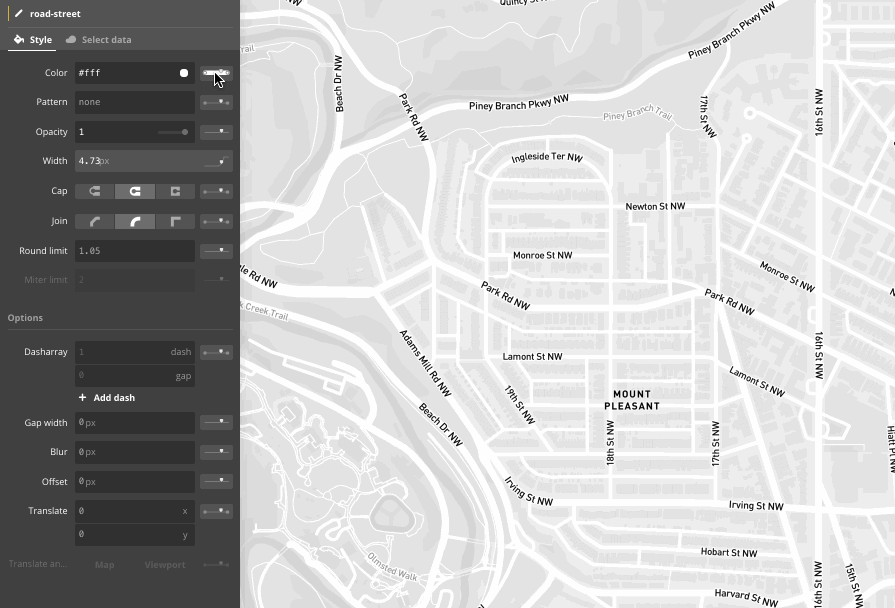Select the Map translate anchor option
The width and height of the screenshot is (895, 608).
[x=104, y=564]
